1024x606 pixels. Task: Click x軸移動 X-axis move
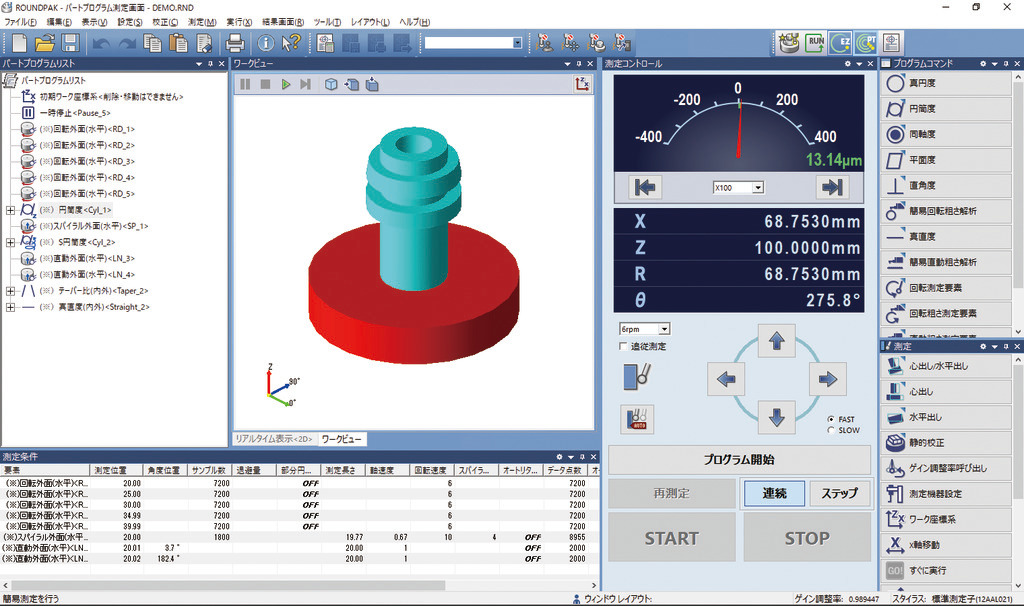(946, 545)
